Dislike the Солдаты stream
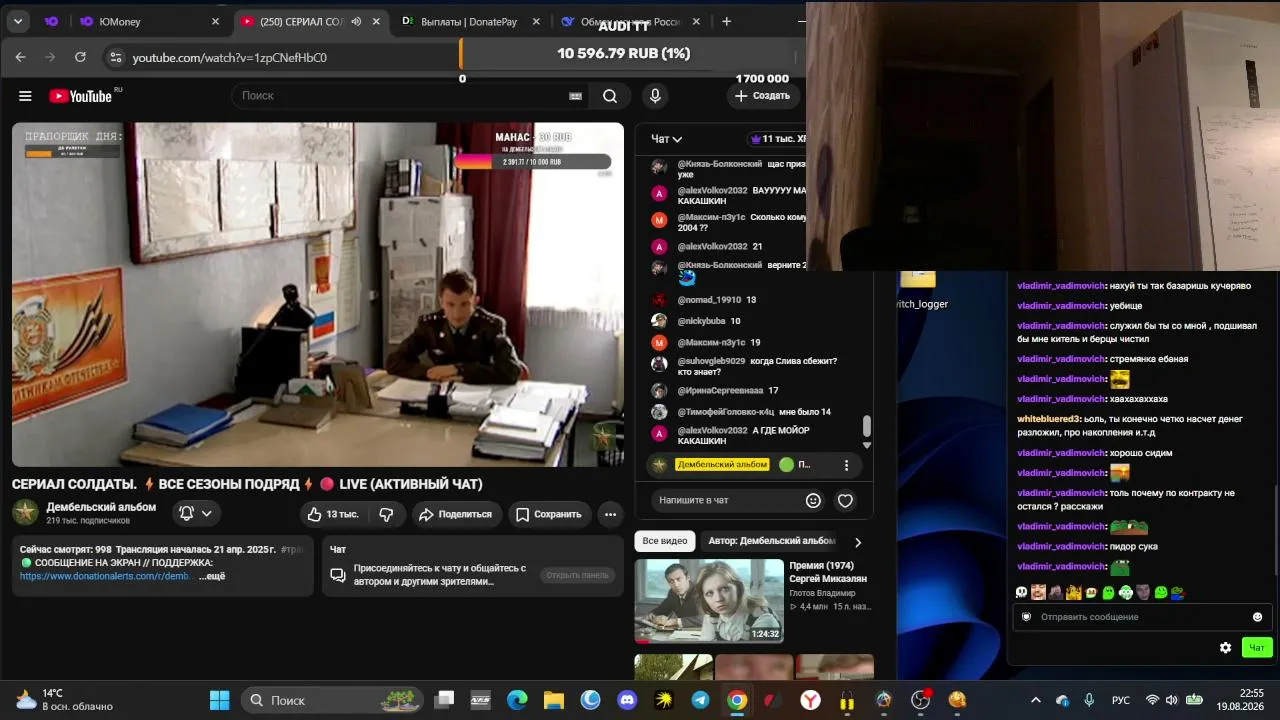1280x720 pixels. [x=386, y=514]
